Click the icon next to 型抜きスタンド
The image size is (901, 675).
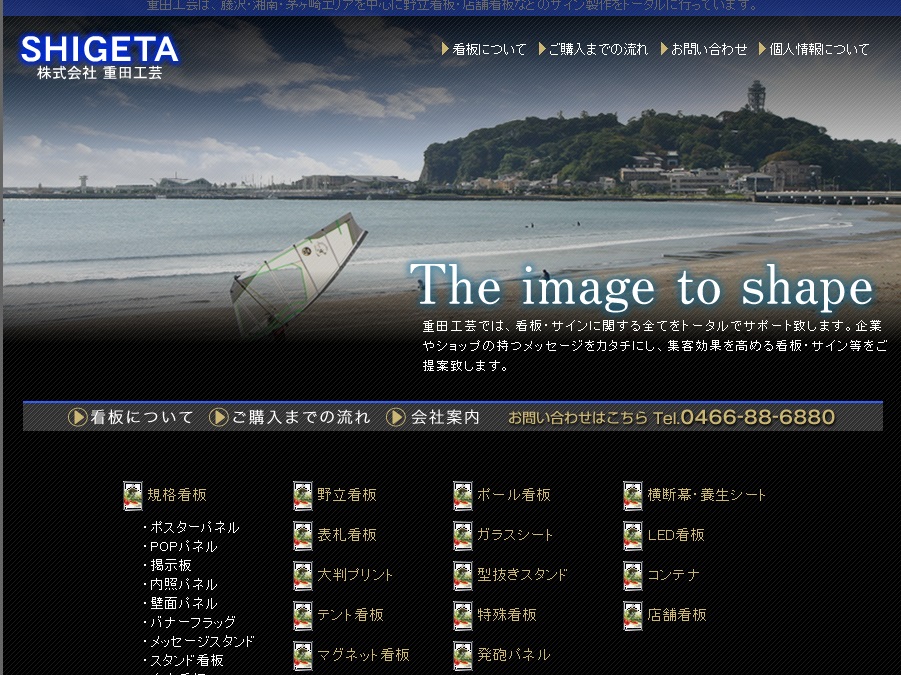pyautogui.click(x=463, y=576)
